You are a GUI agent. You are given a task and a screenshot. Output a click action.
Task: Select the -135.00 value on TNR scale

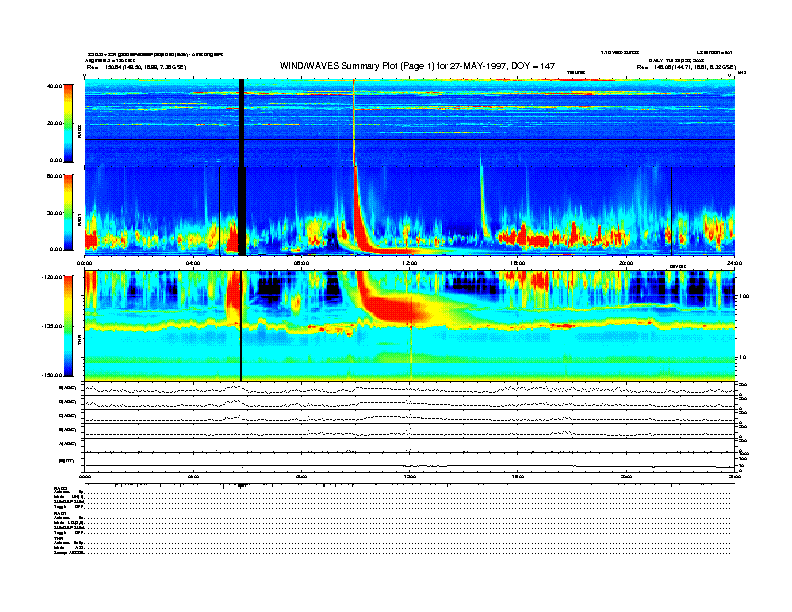click(52, 326)
